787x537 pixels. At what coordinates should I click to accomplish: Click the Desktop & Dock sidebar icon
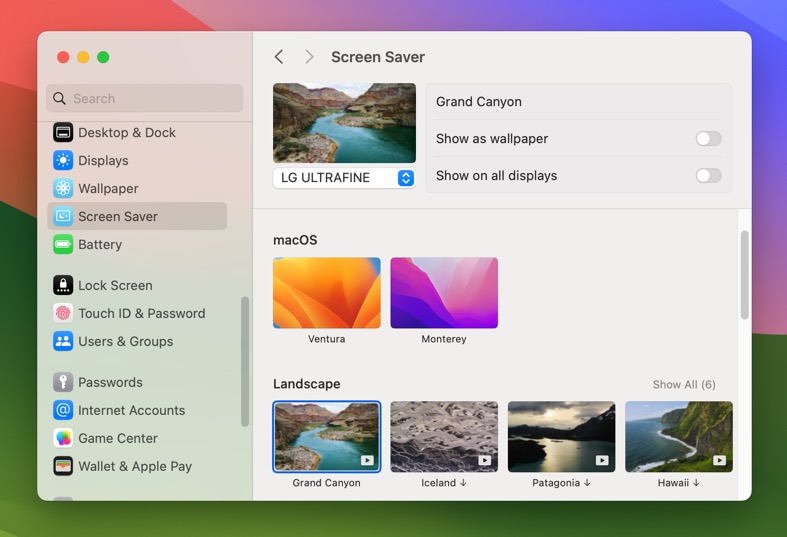point(63,132)
